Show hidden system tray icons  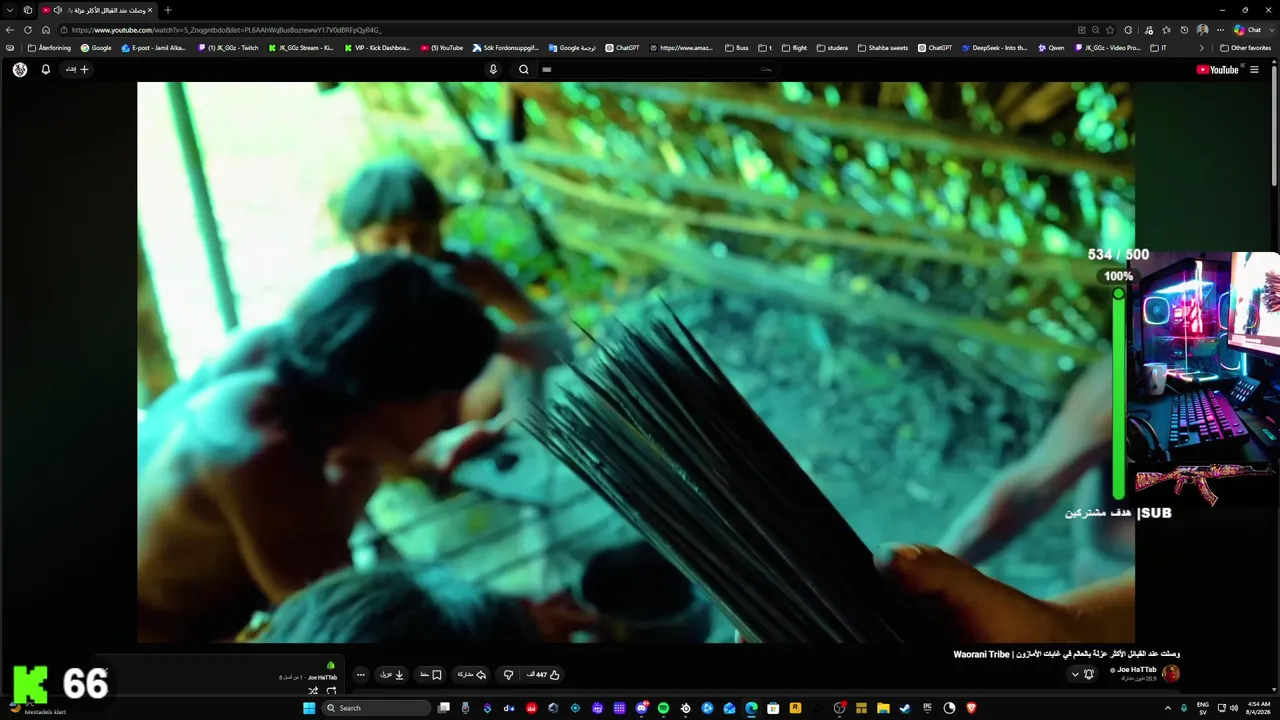(1168, 708)
